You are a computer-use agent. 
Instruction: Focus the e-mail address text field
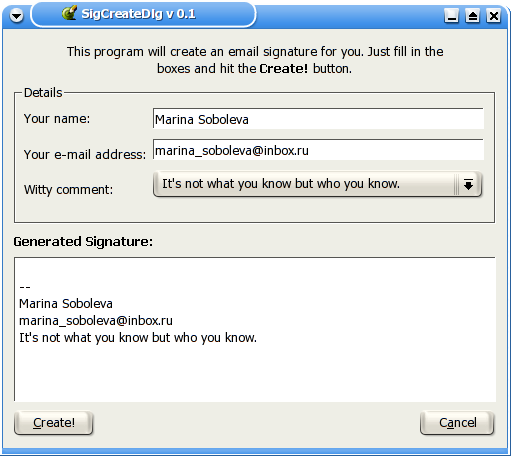pyautogui.click(x=318, y=150)
